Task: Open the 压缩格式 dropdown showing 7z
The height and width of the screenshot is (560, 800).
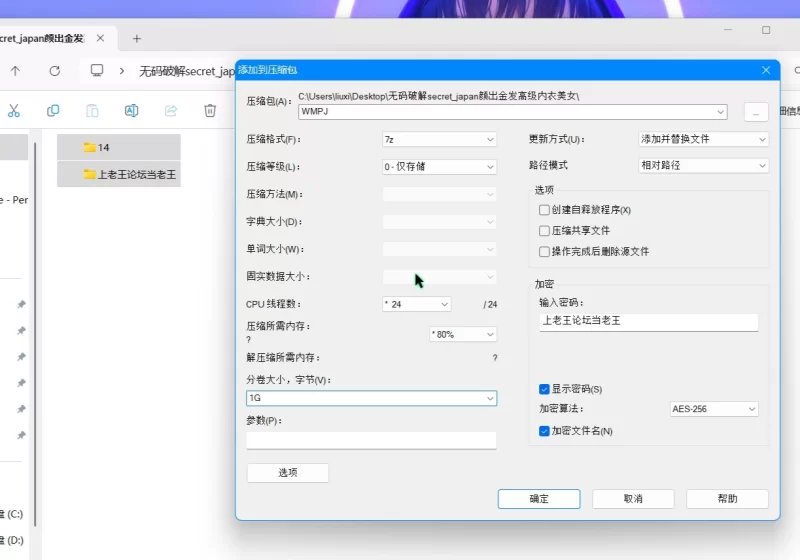Action: tap(439, 139)
